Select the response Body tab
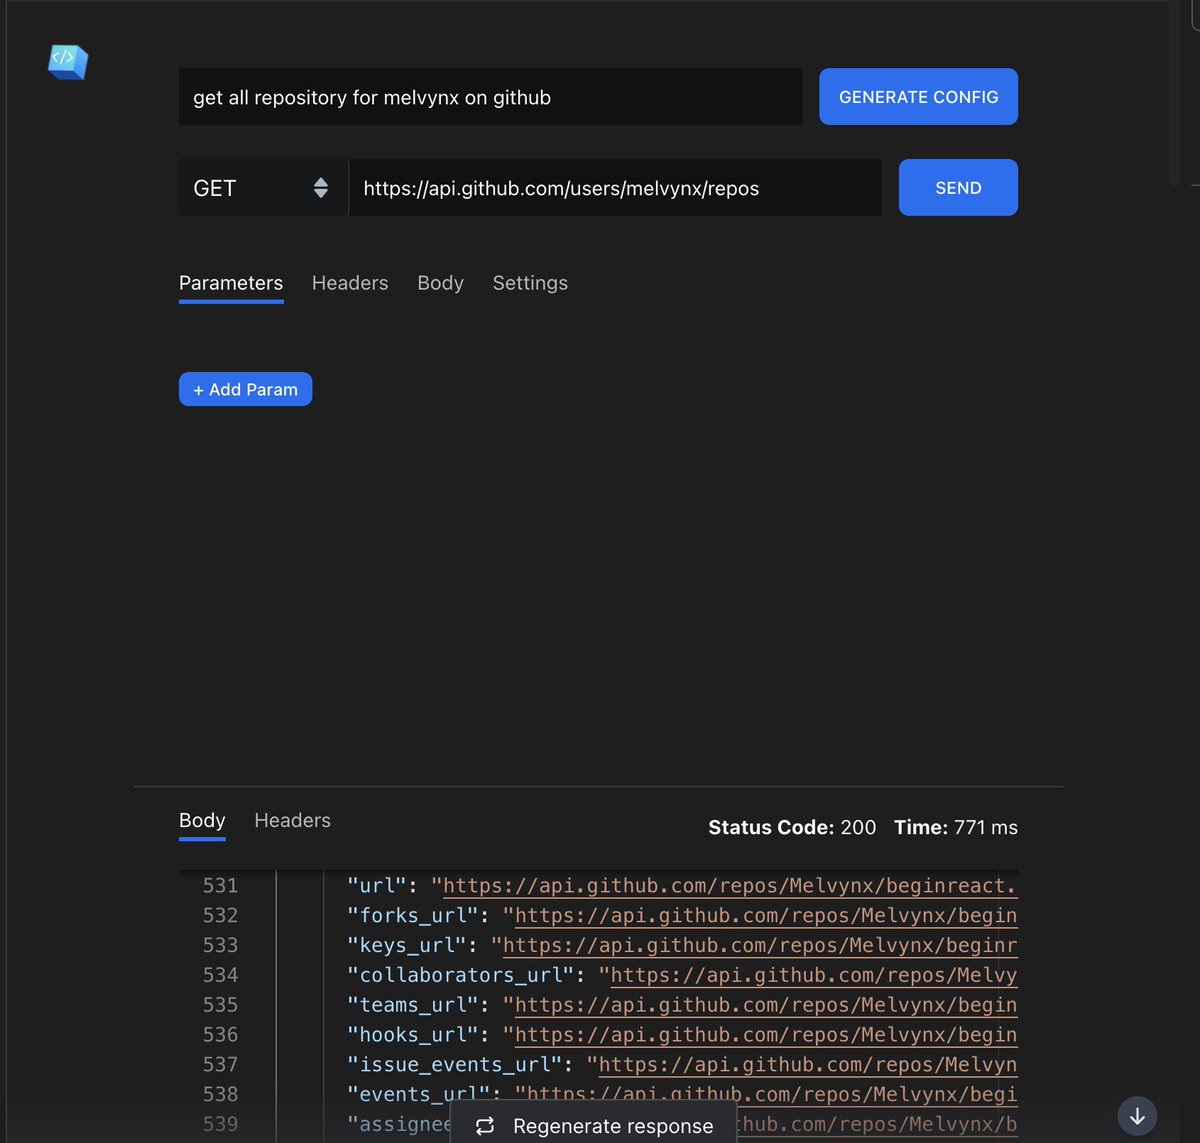 (202, 821)
